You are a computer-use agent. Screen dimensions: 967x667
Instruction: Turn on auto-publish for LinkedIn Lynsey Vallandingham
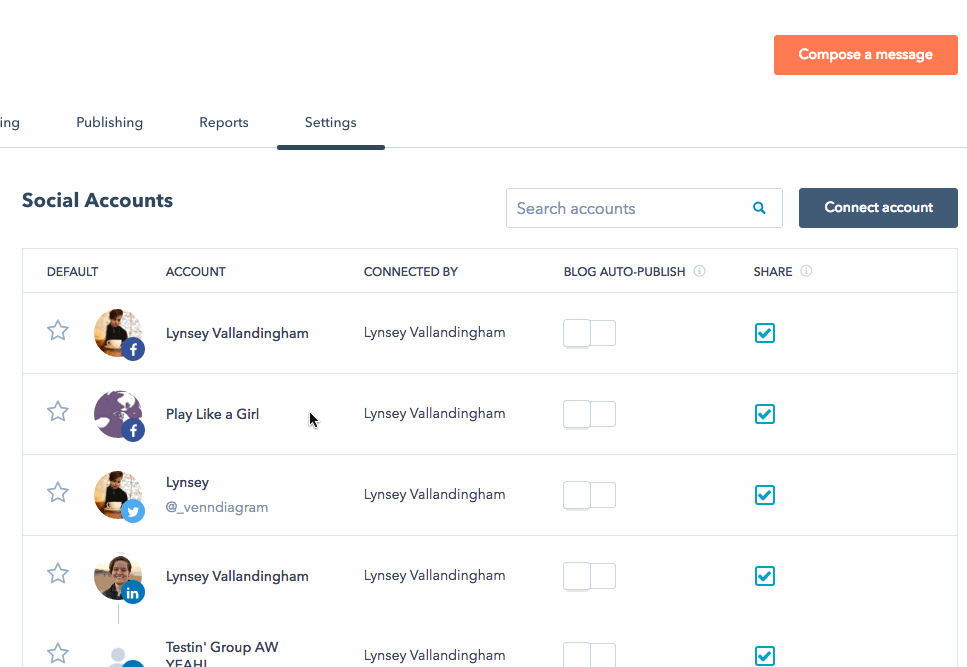pos(589,576)
